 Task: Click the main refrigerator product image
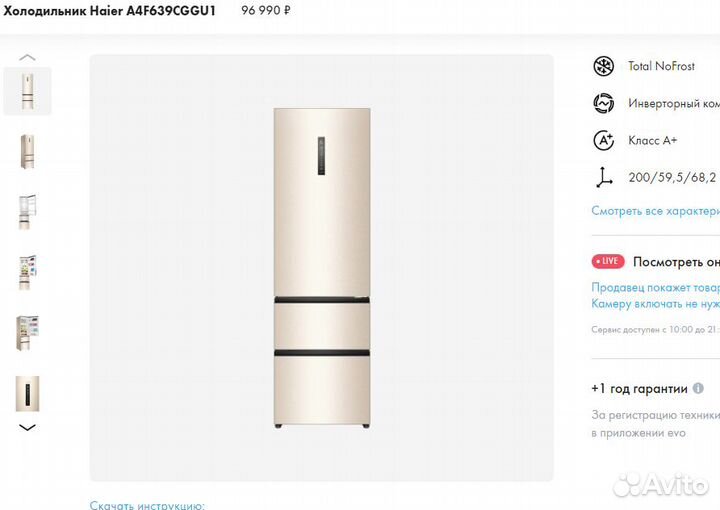(321, 268)
